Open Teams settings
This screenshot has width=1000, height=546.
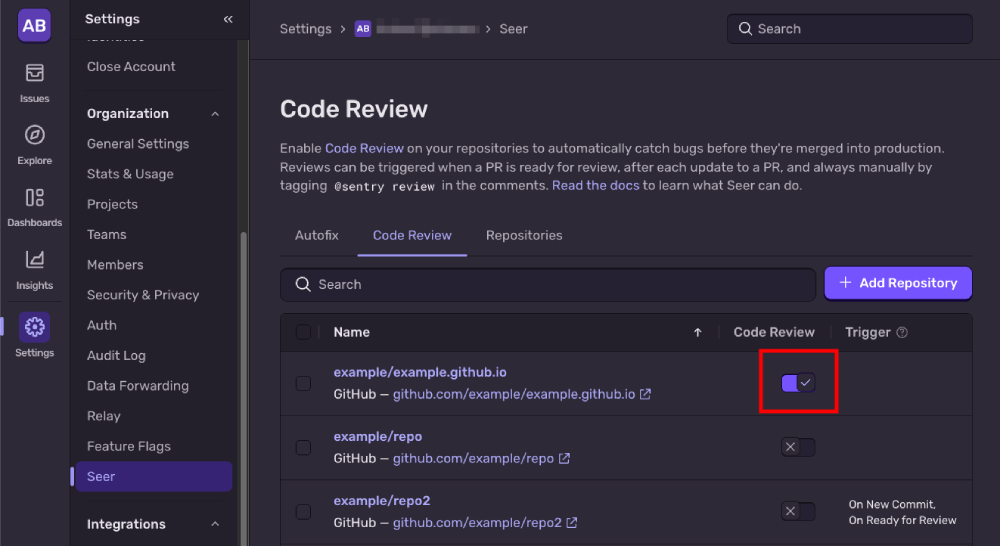107,235
